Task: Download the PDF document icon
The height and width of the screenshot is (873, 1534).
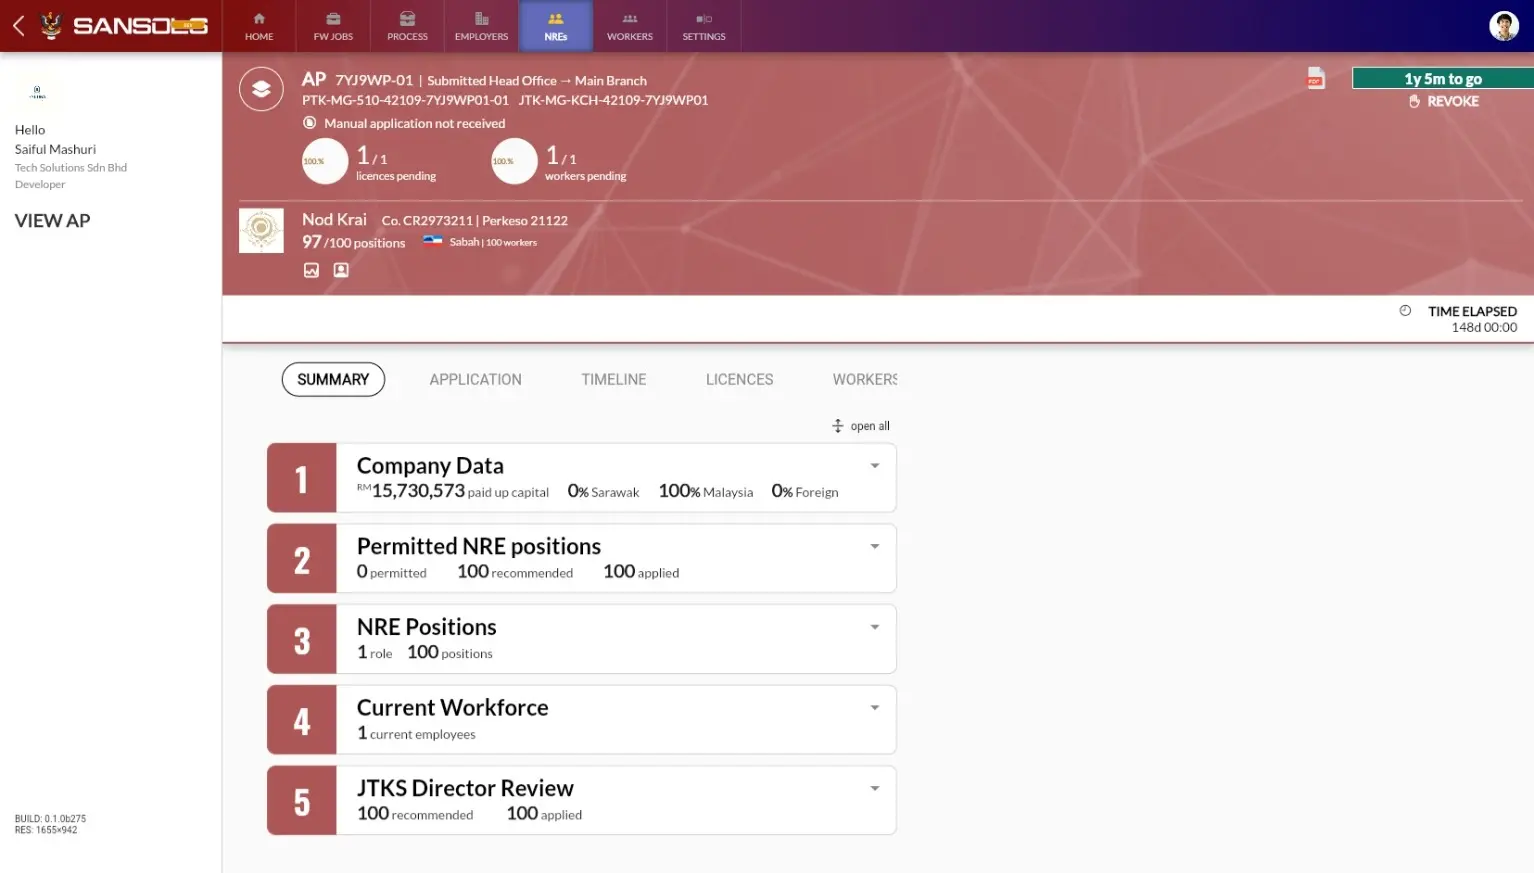Action: pyautogui.click(x=1316, y=78)
